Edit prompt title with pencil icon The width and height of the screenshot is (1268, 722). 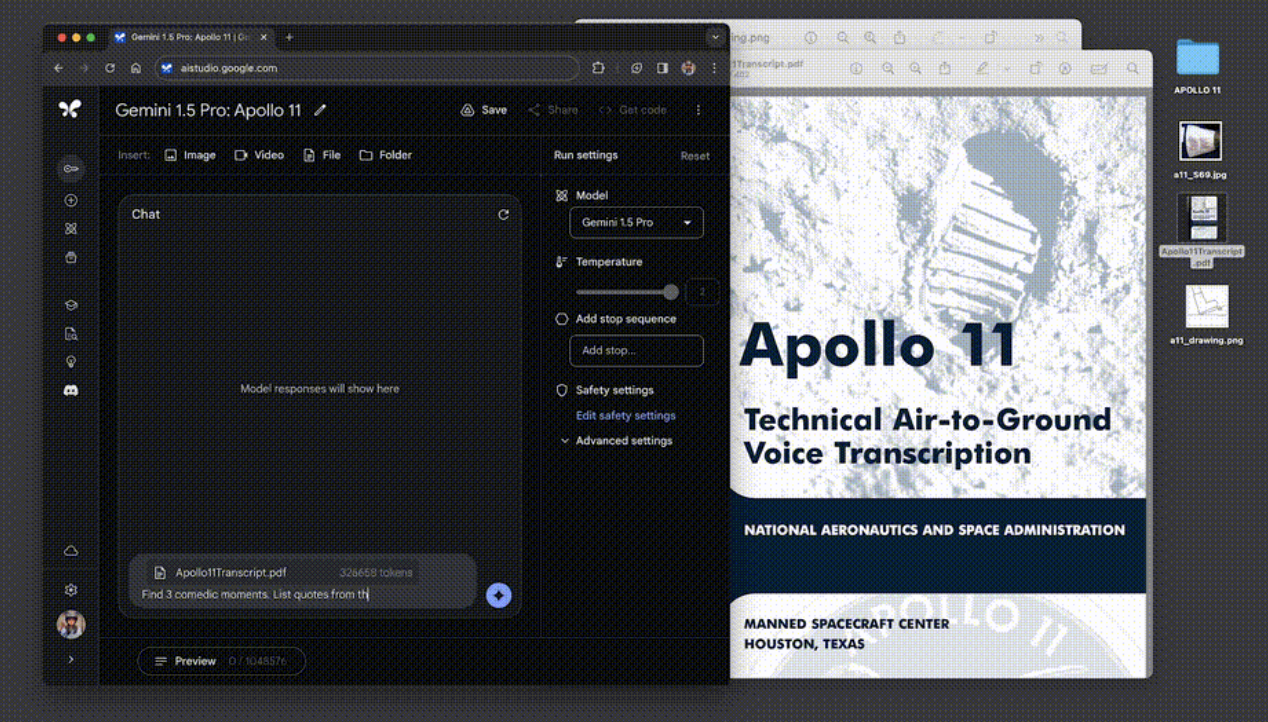(x=320, y=110)
